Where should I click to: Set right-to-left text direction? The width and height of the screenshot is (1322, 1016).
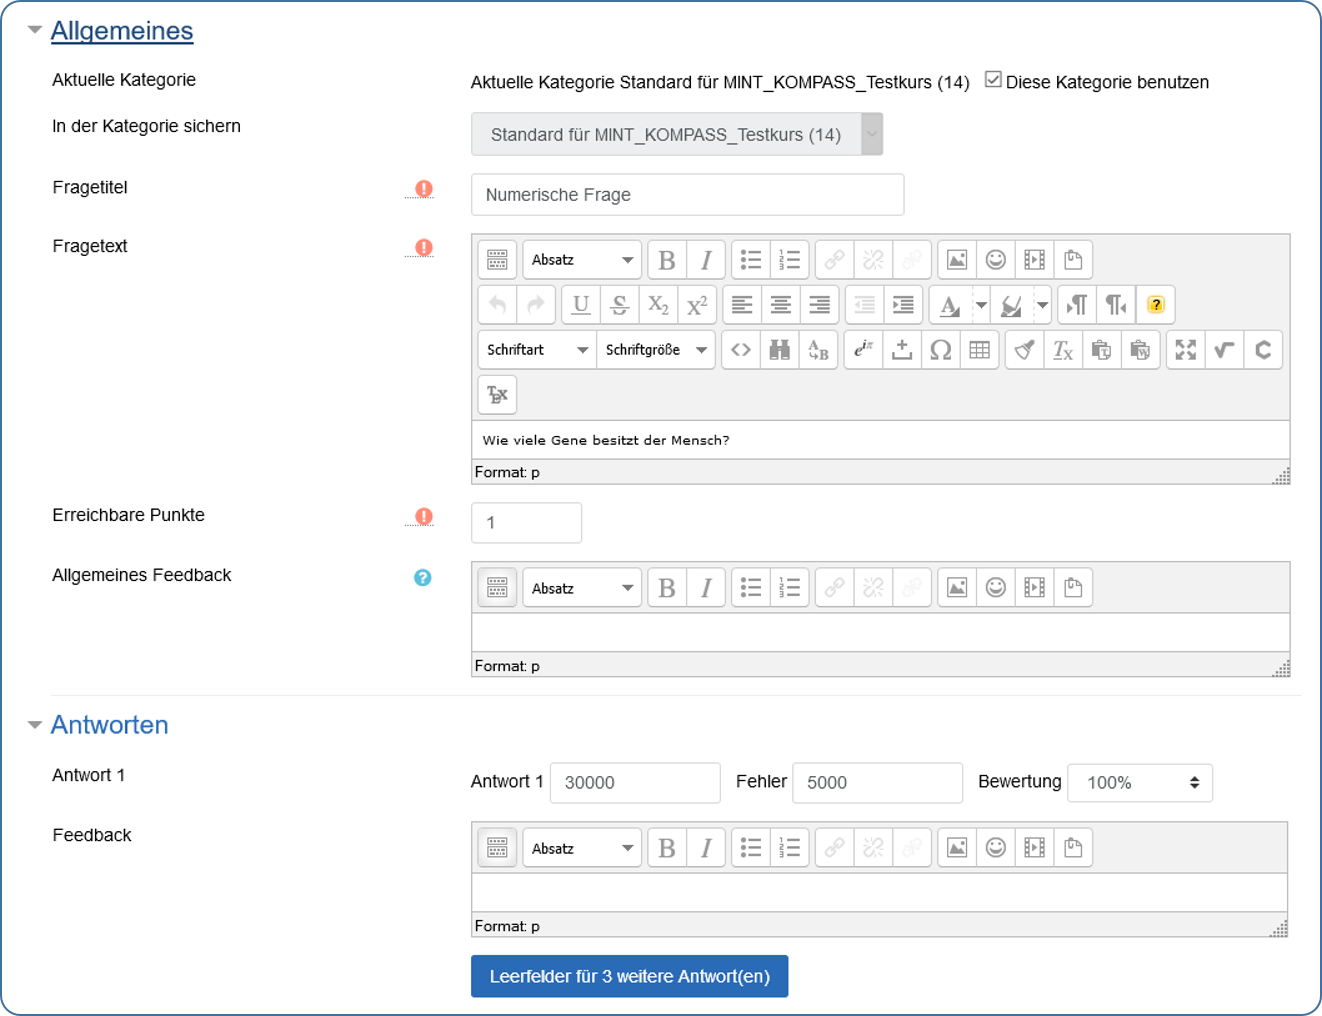[x=1116, y=305]
